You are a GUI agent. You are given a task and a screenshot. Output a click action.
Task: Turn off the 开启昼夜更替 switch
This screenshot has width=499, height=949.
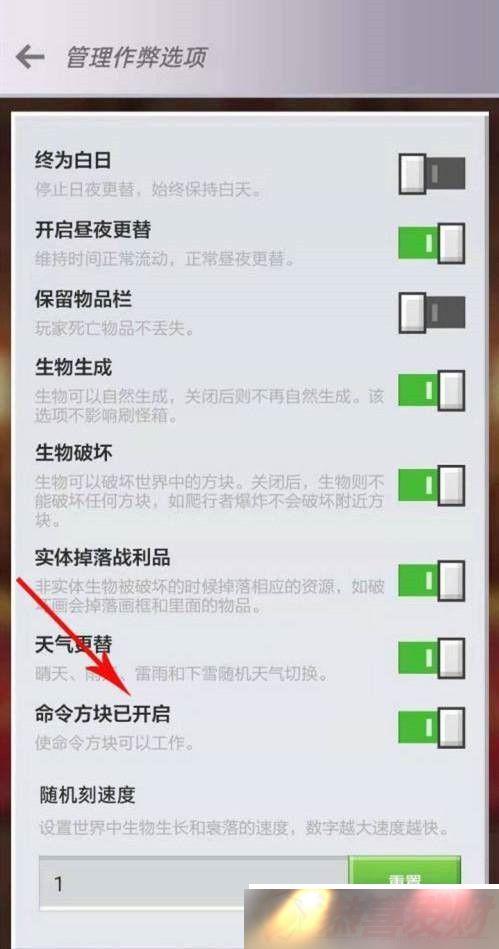(432, 243)
